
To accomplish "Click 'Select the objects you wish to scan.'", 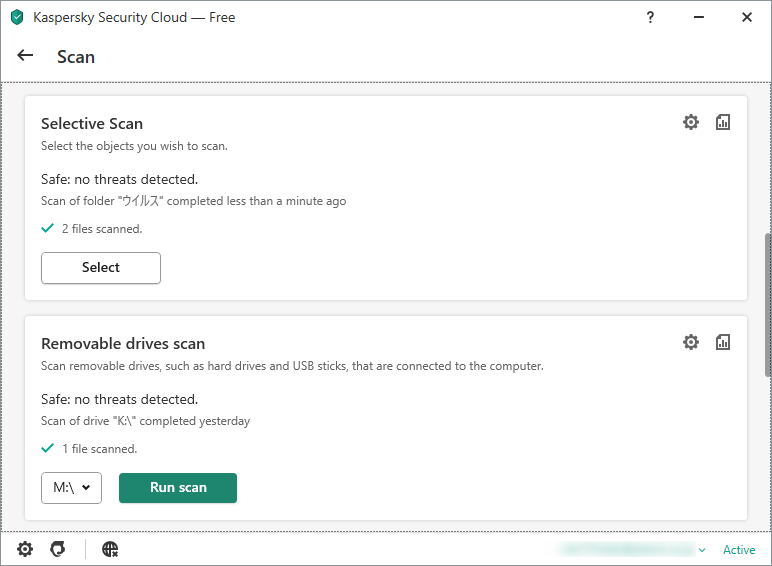I will click(134, 146).
